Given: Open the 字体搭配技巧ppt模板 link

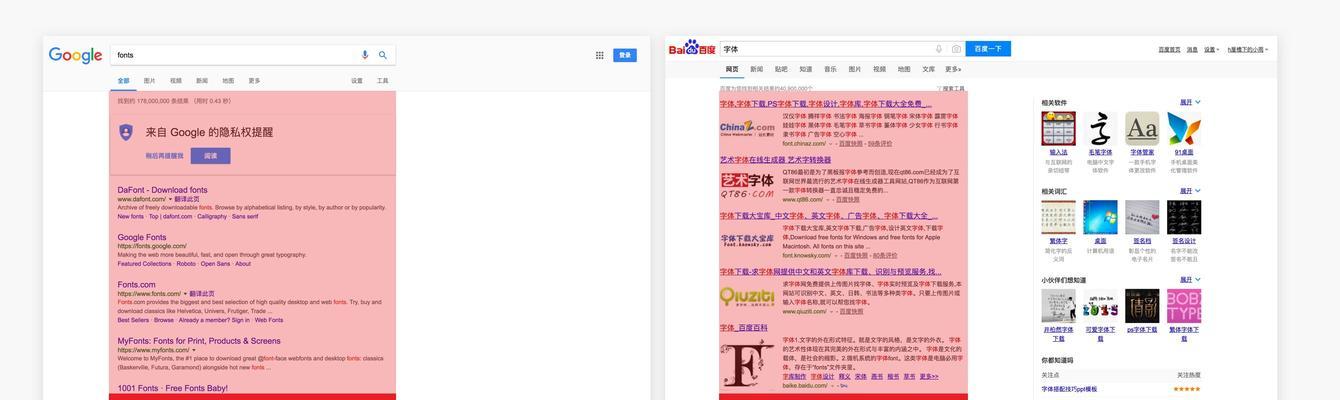Looking at the screenshot, I should [x=1069, y=389].
